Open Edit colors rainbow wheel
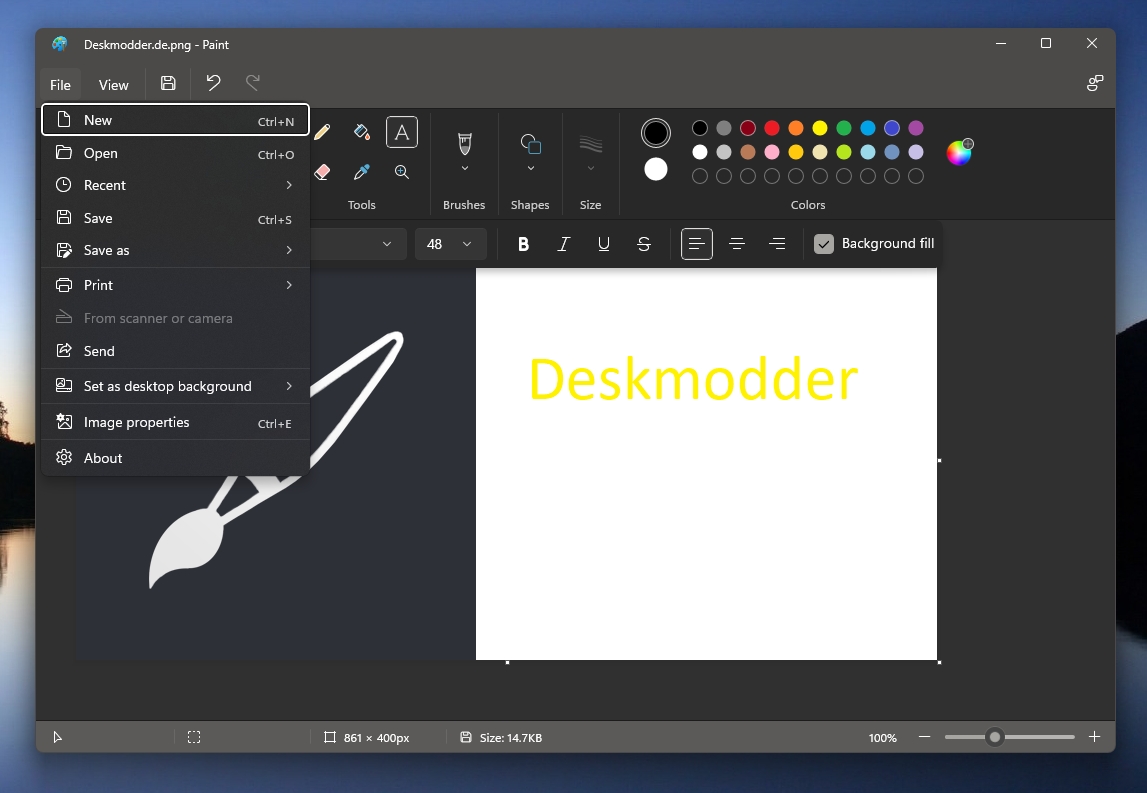 (x=959, y=152)
